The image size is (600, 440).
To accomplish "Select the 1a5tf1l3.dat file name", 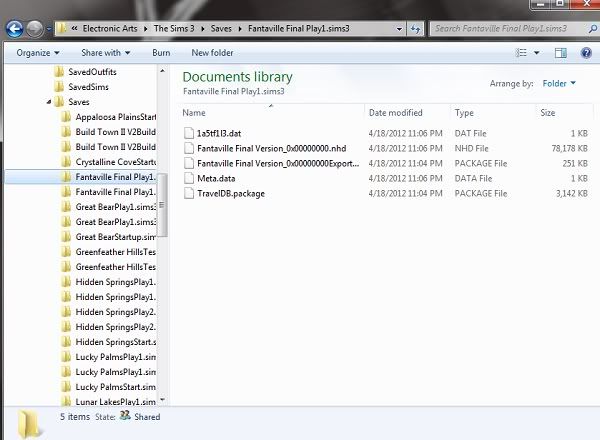I will (219, 134).
